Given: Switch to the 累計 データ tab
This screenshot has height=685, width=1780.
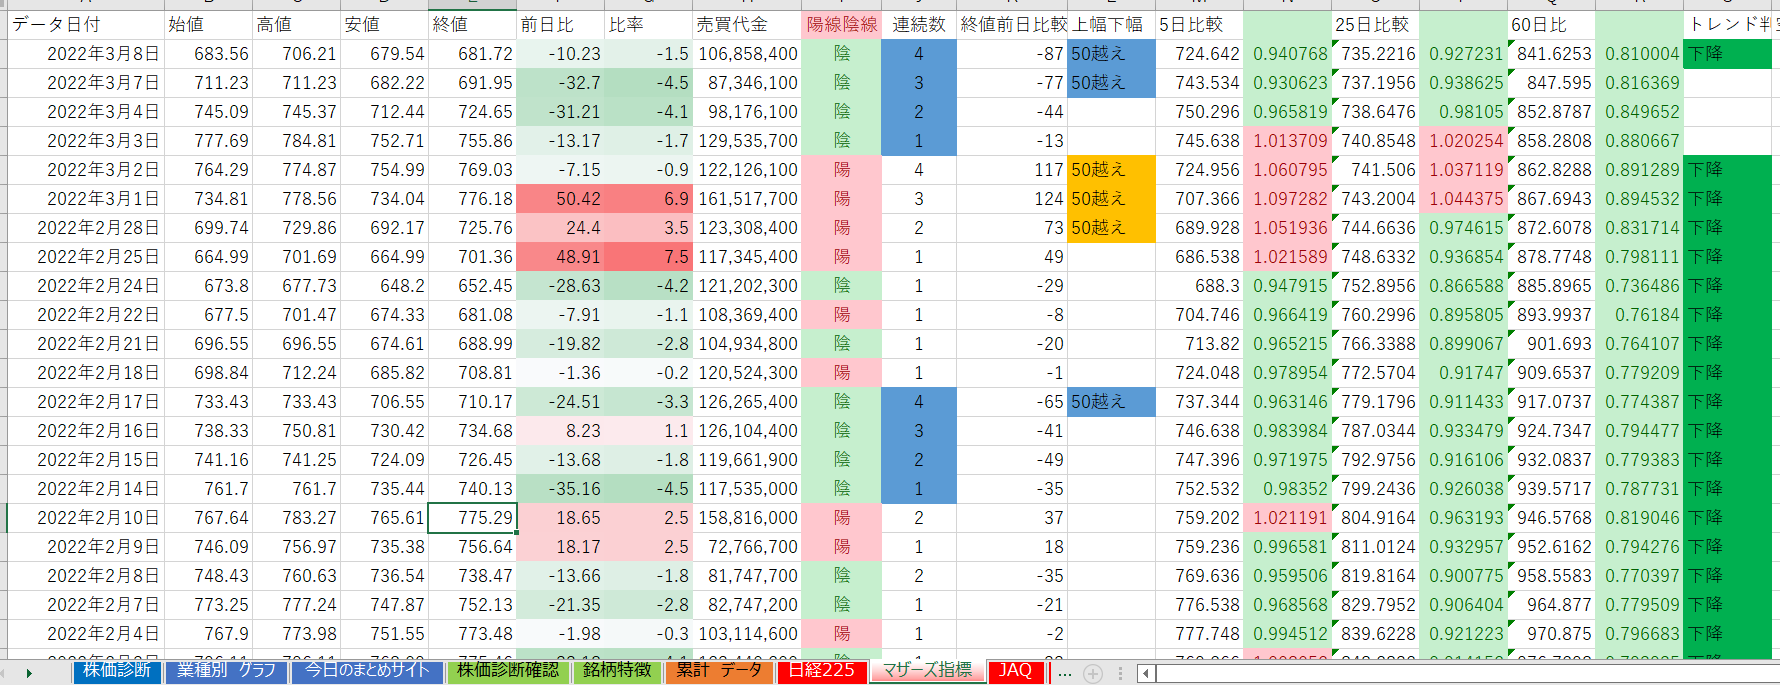Looking at the screenshot, I should tap(718, 670).
